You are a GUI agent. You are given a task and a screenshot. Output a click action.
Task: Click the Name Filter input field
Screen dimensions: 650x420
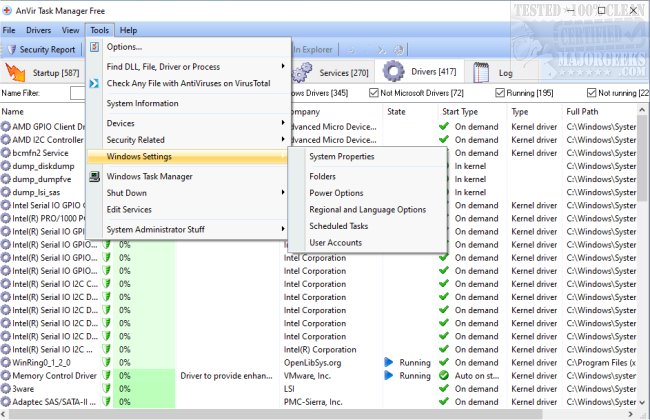[78, 93]
